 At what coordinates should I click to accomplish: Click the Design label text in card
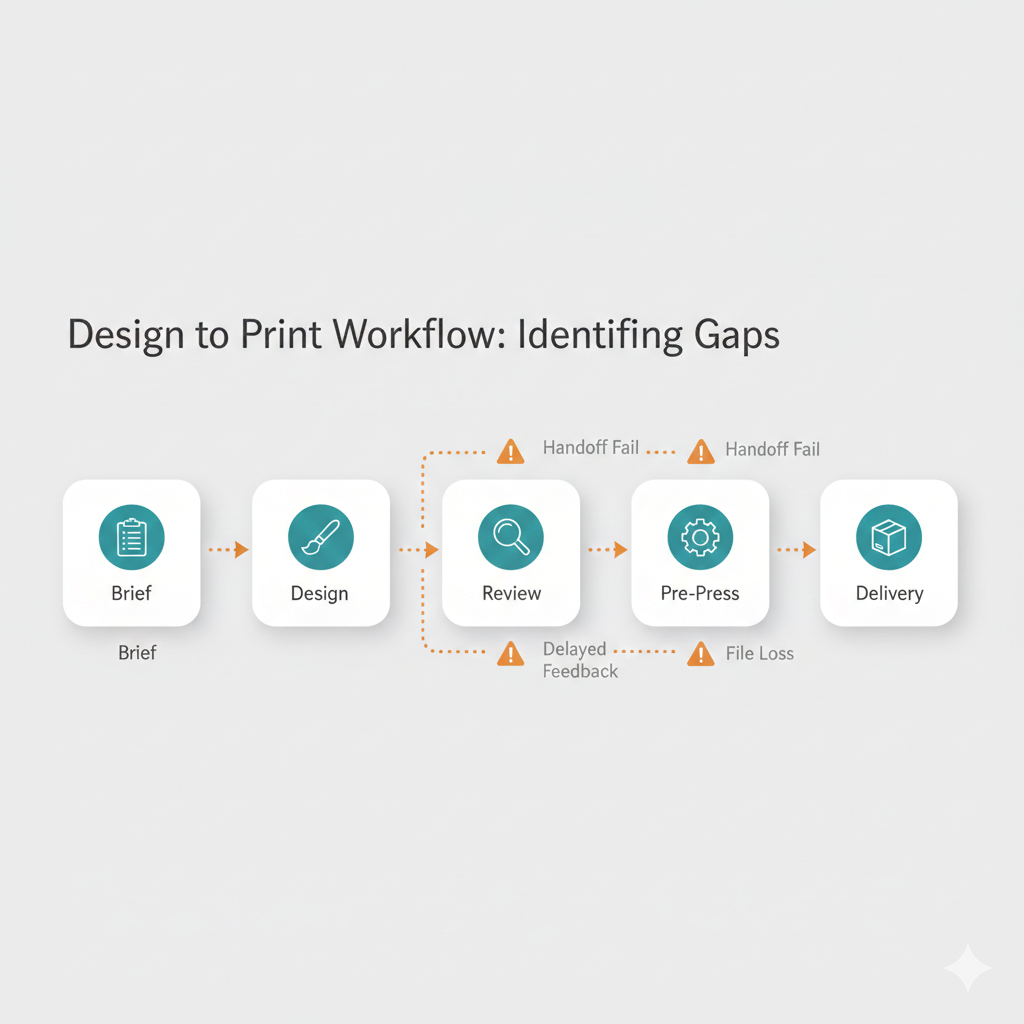(320, 593)
